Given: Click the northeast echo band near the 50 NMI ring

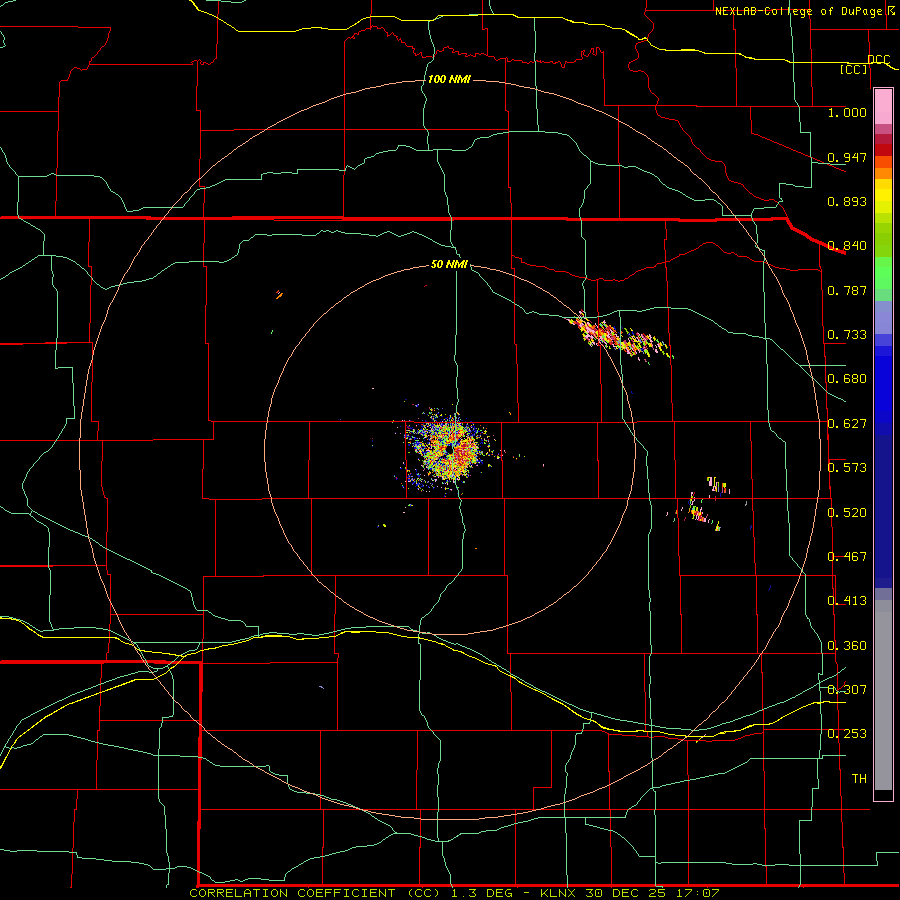Looking at the screenshot, I should (x=620, y=337).
